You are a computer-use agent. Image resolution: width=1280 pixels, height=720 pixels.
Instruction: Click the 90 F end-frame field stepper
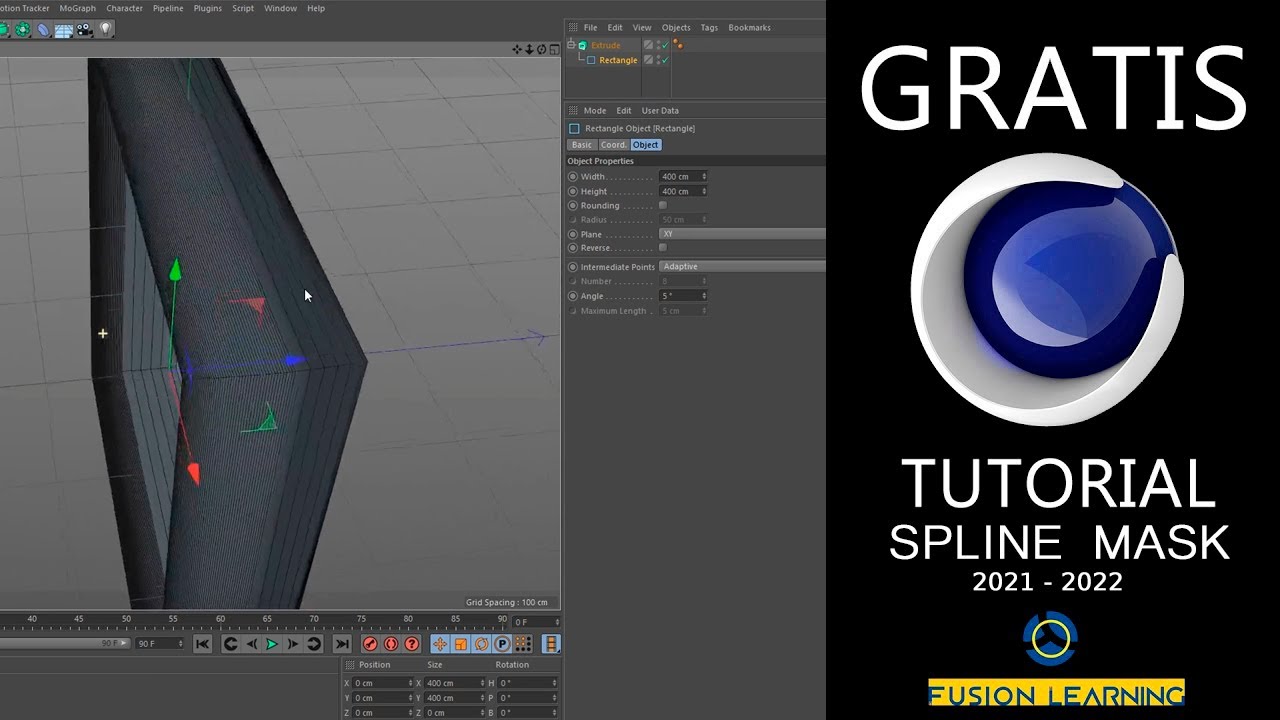(x=181, y=644)
